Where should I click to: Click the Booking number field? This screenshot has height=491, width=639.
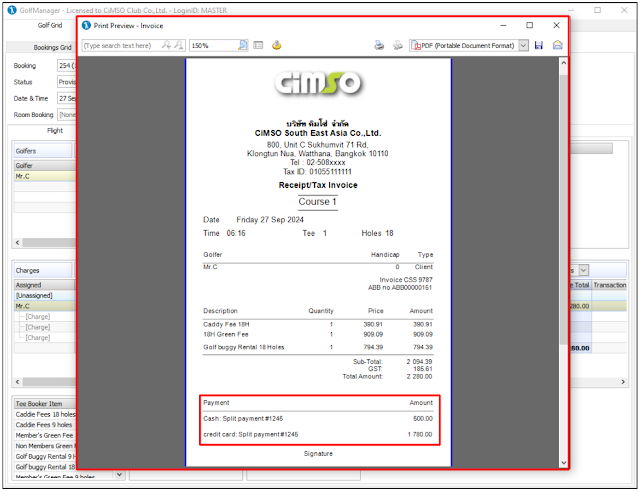[67, 65]
